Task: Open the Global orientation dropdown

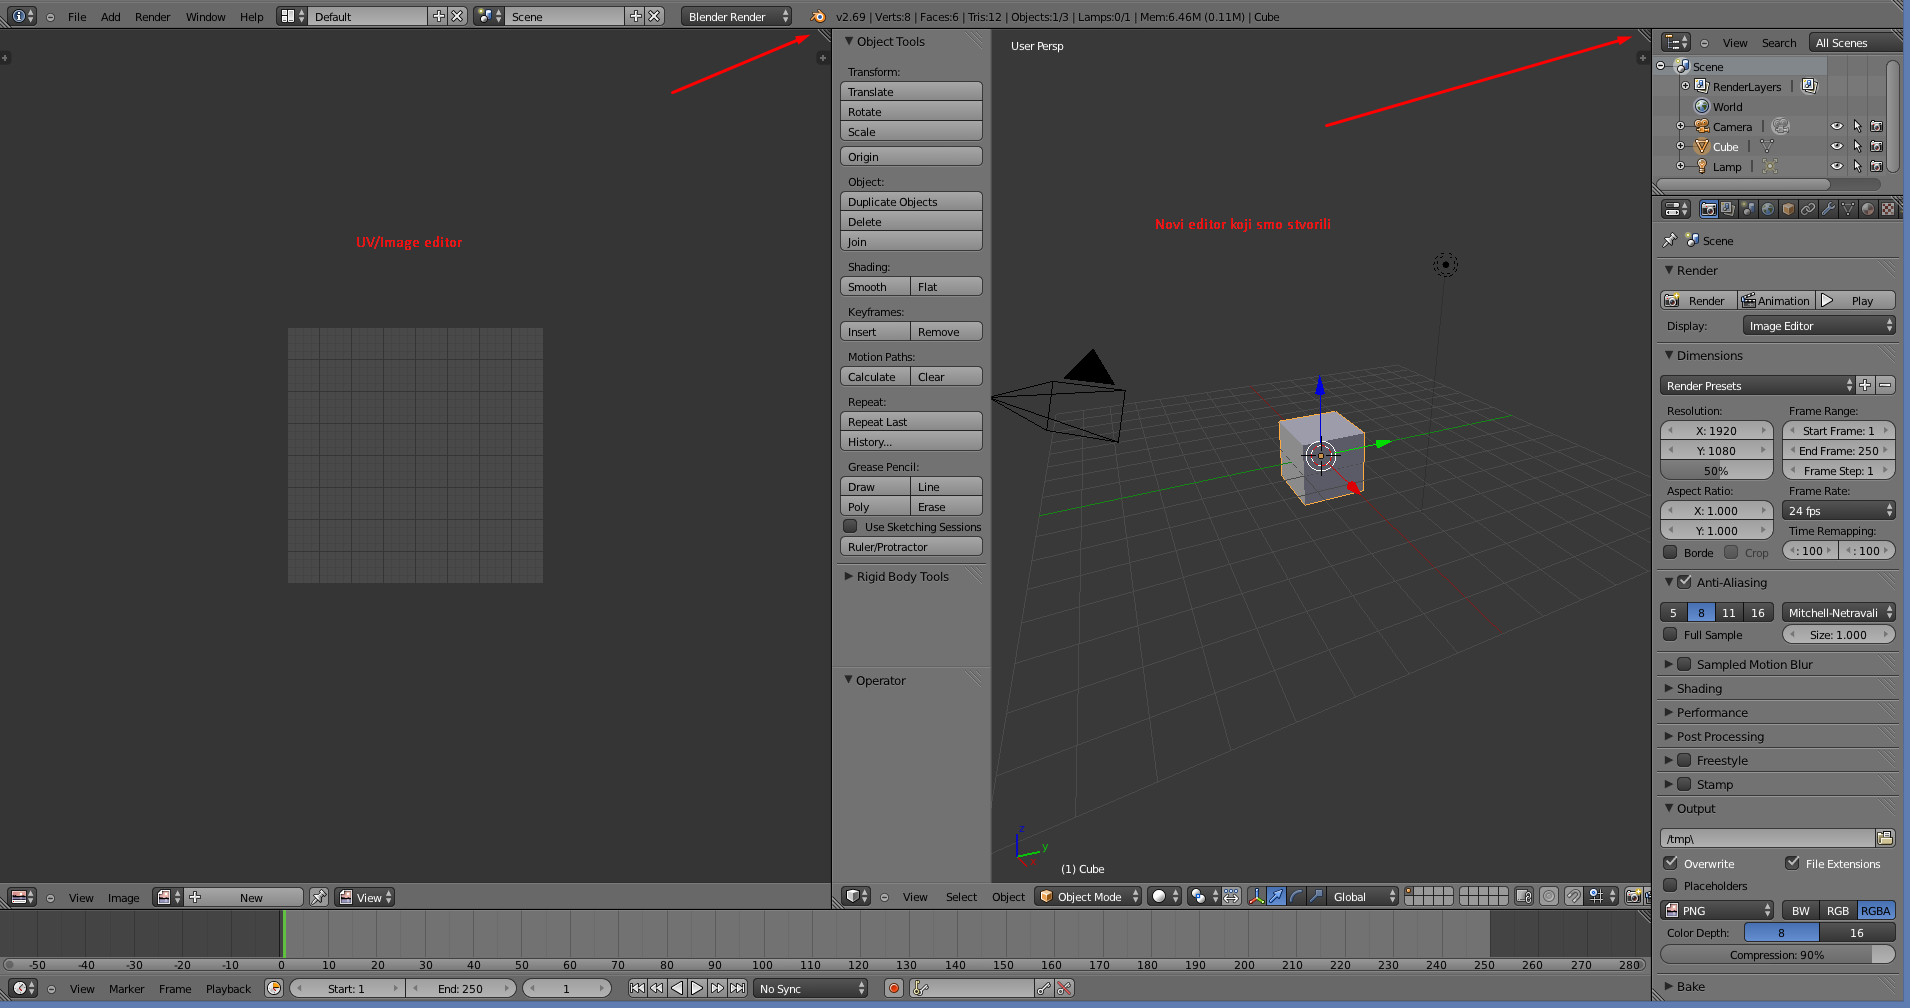Action: 1364,896
